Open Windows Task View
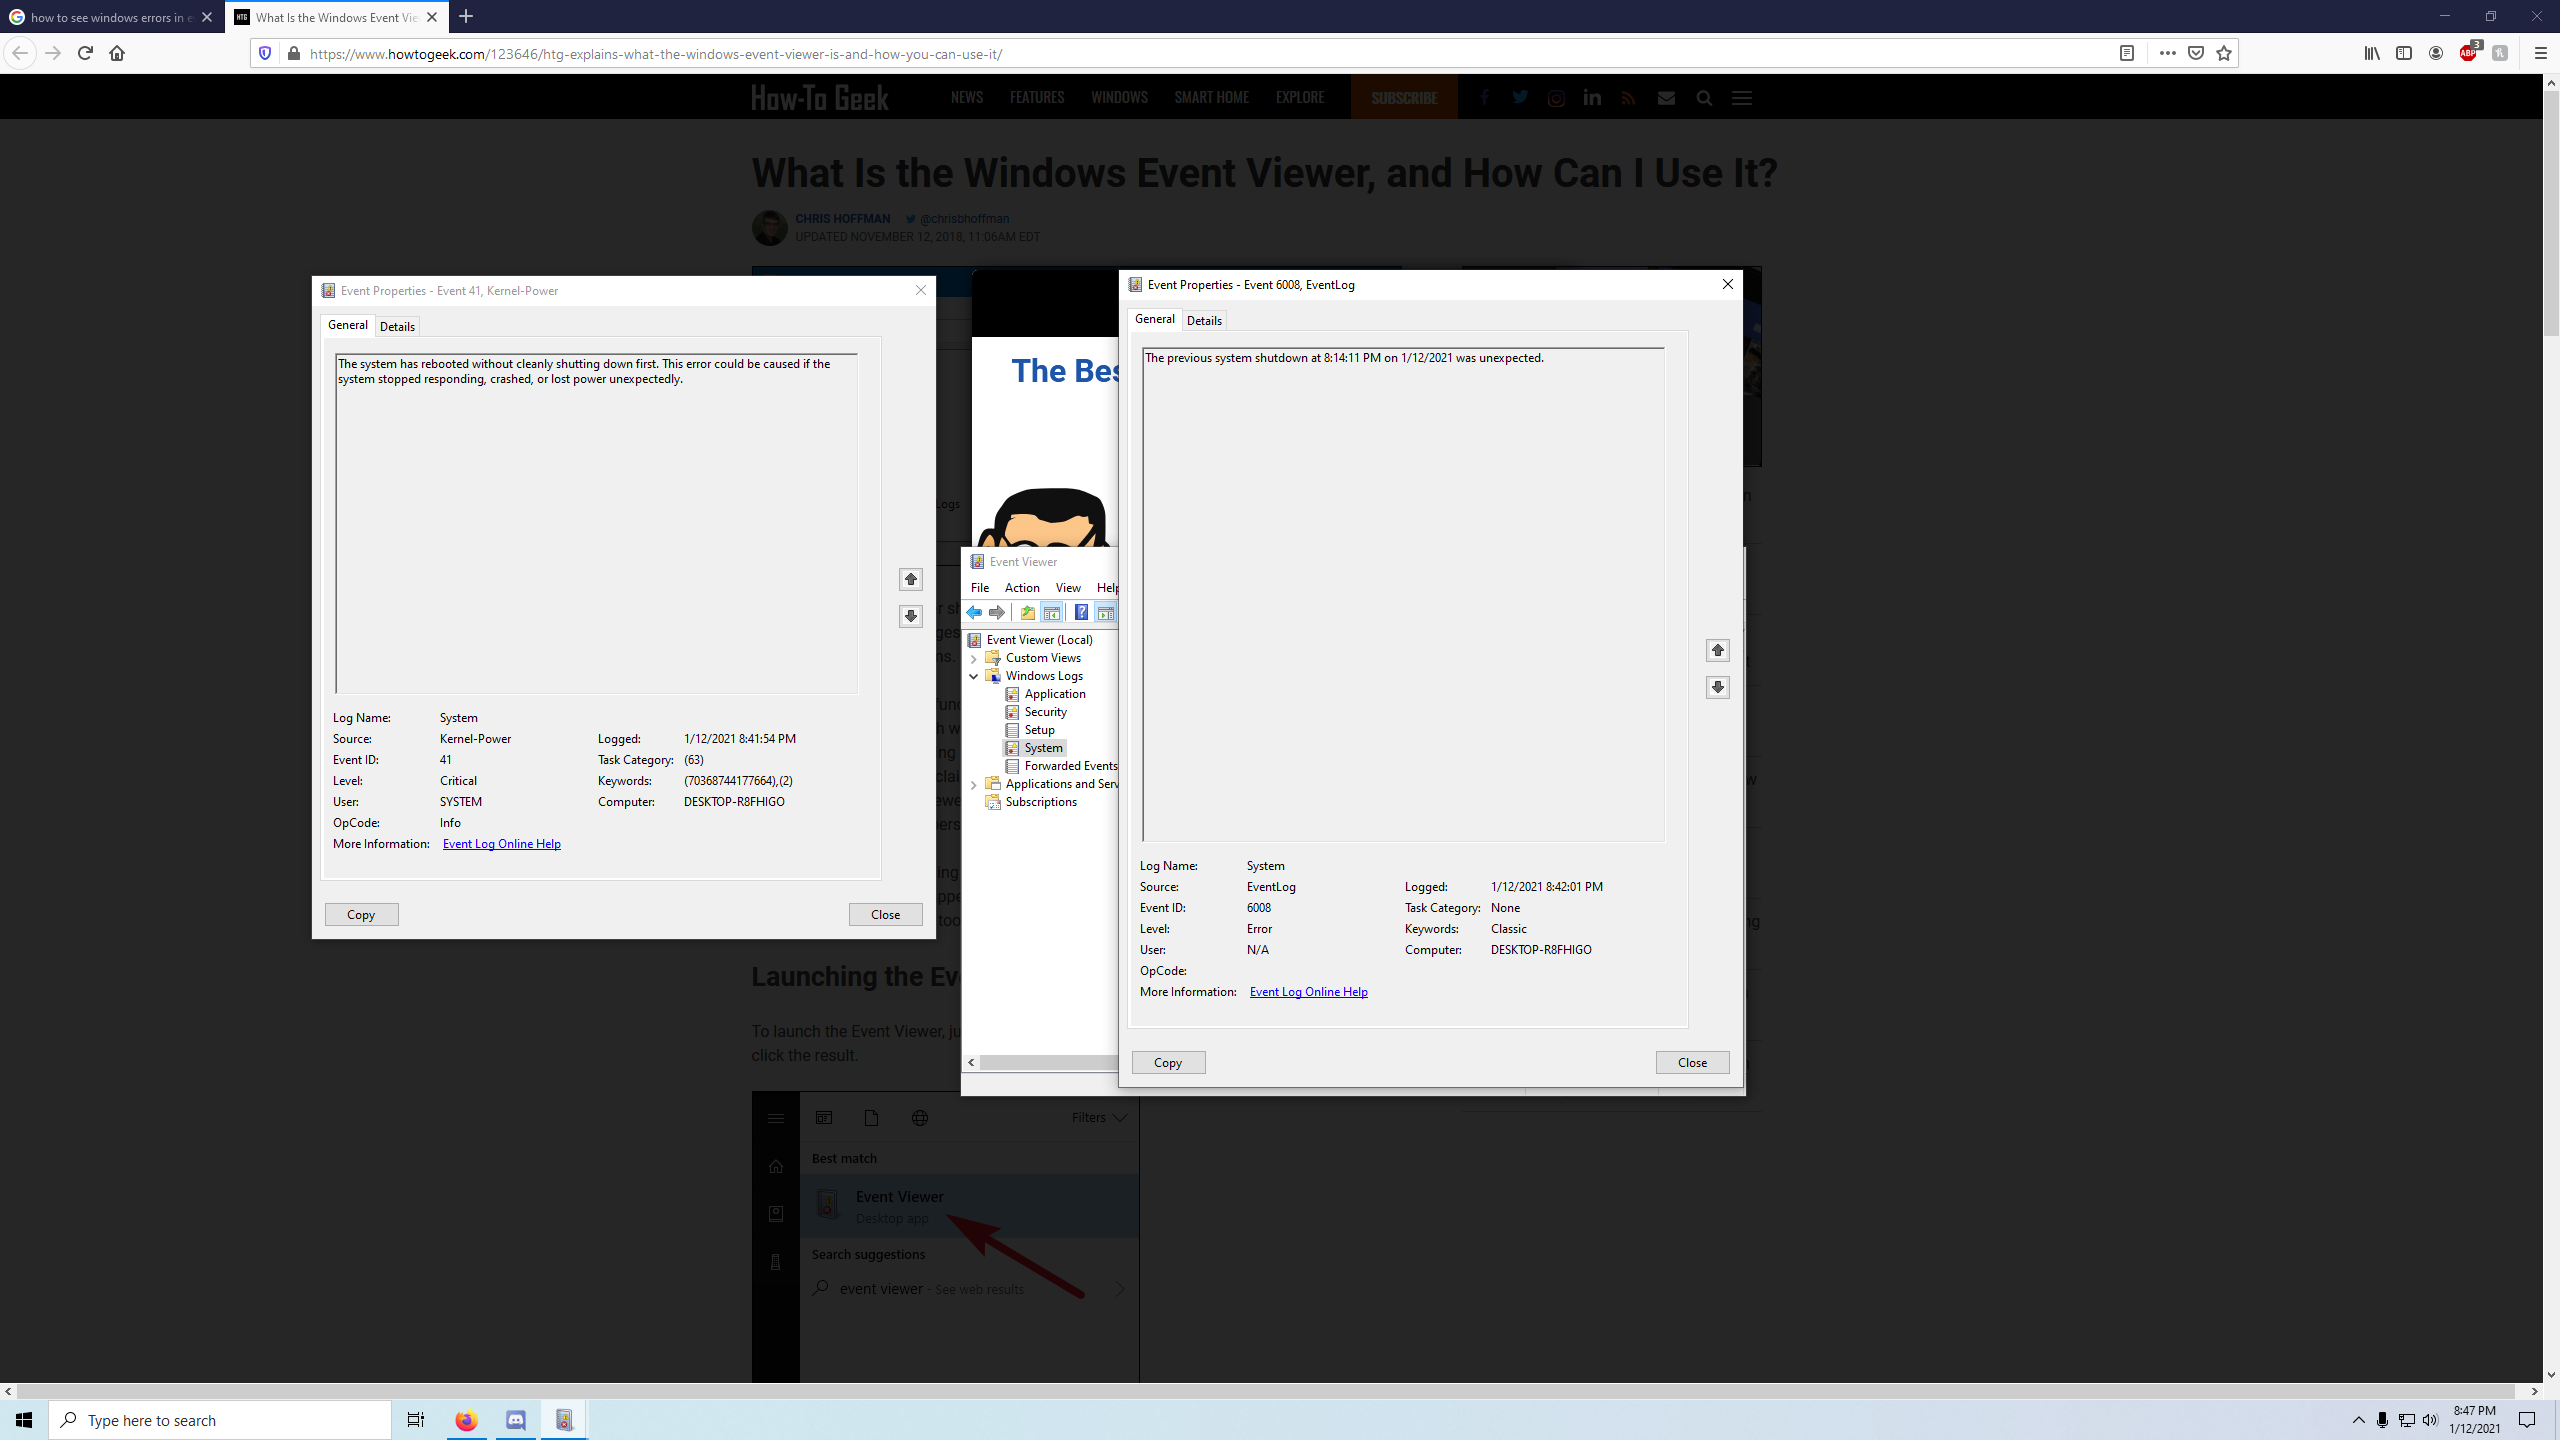The height and width of the screenshot is (1440, 2560). [416, 1420]
